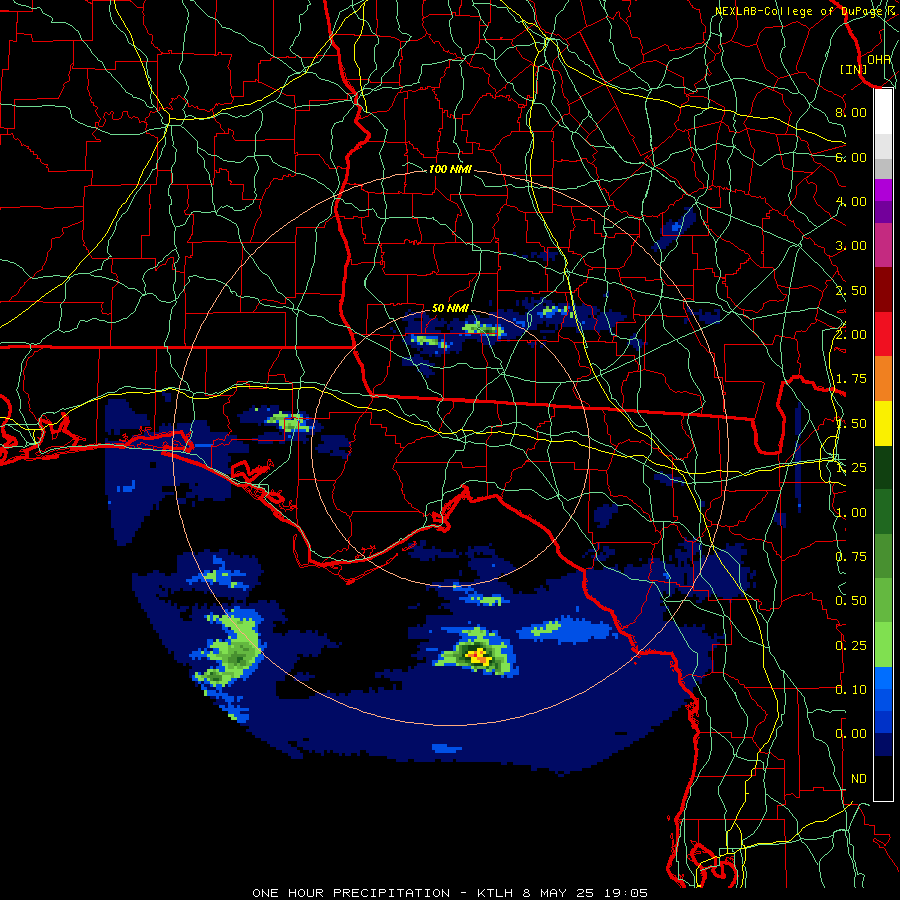Select the dark purple swatch in the legend
This screenshot has height=900, width=900.
pyautogui.click(x=883, y=212)
